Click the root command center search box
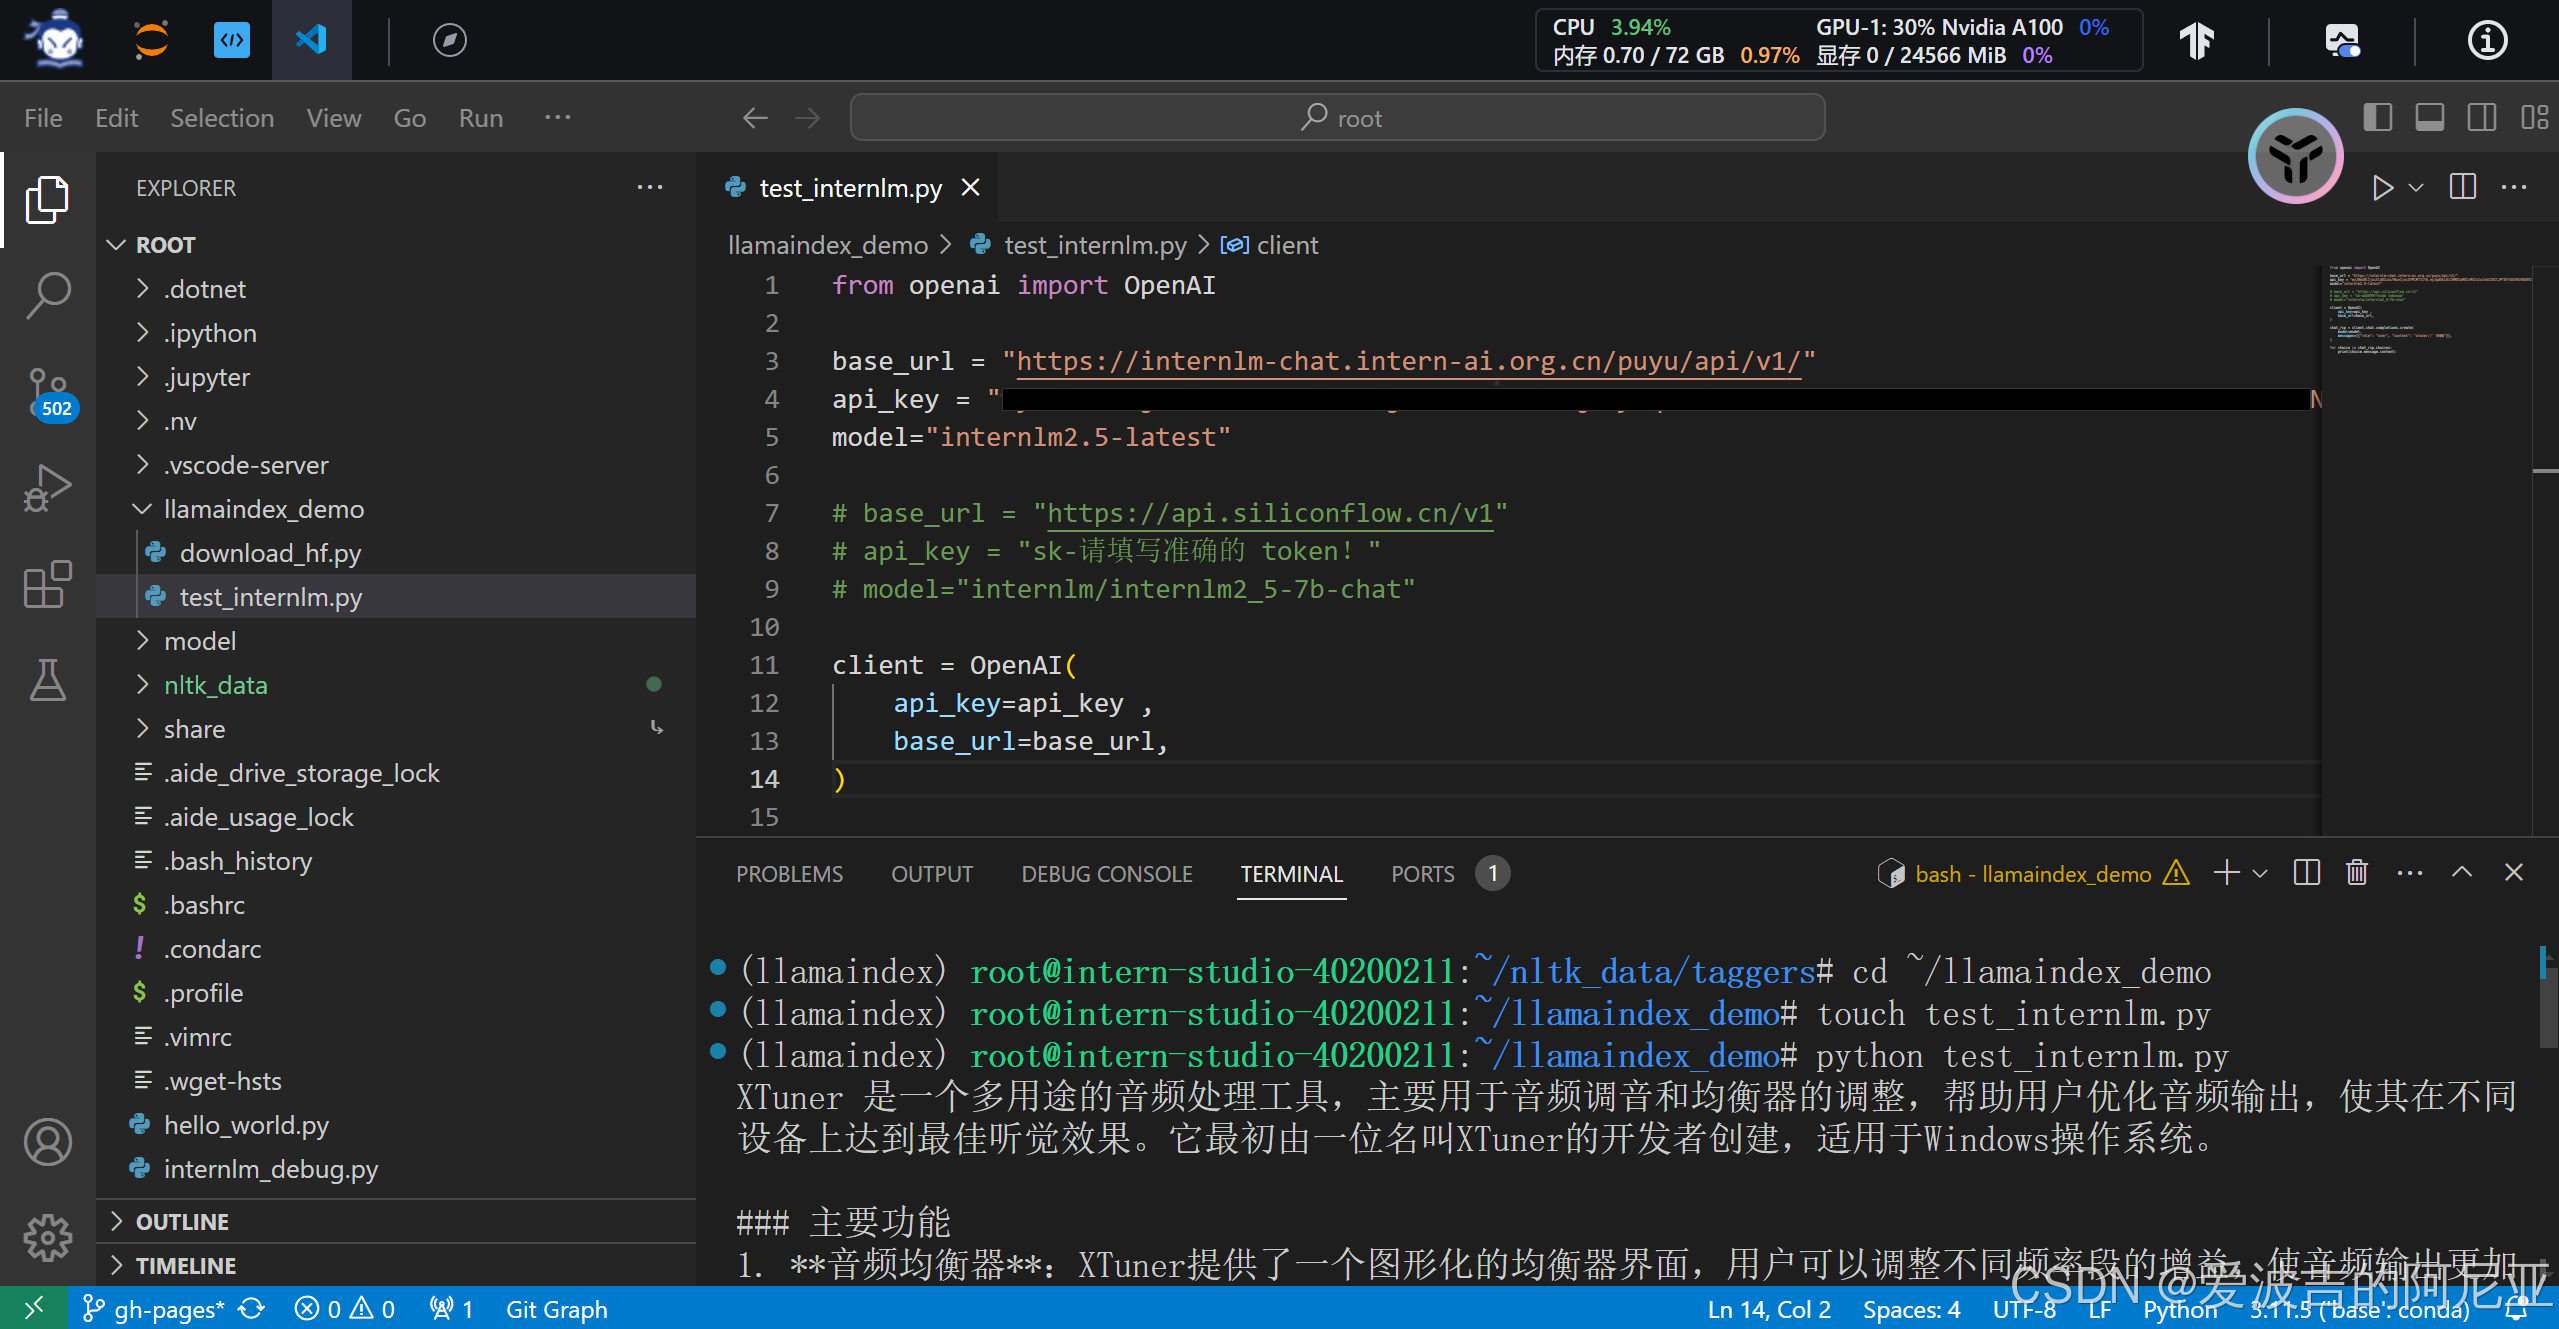Screen dimensions: 2559x1329 point(1337,118)
